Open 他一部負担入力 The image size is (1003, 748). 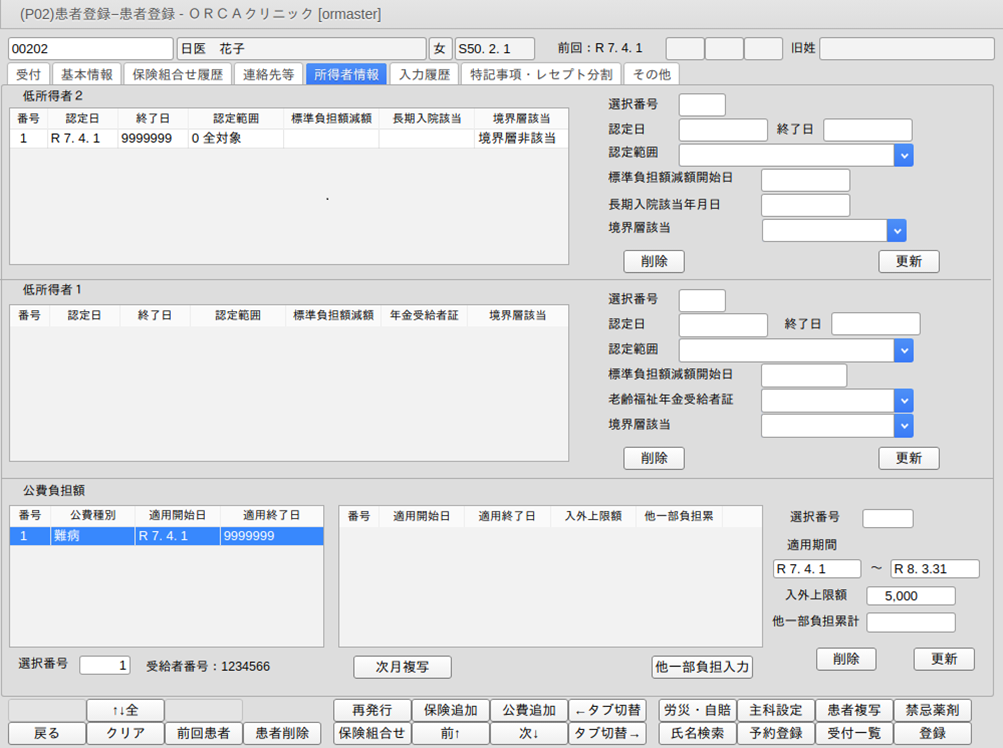click(x=701, y=667)
